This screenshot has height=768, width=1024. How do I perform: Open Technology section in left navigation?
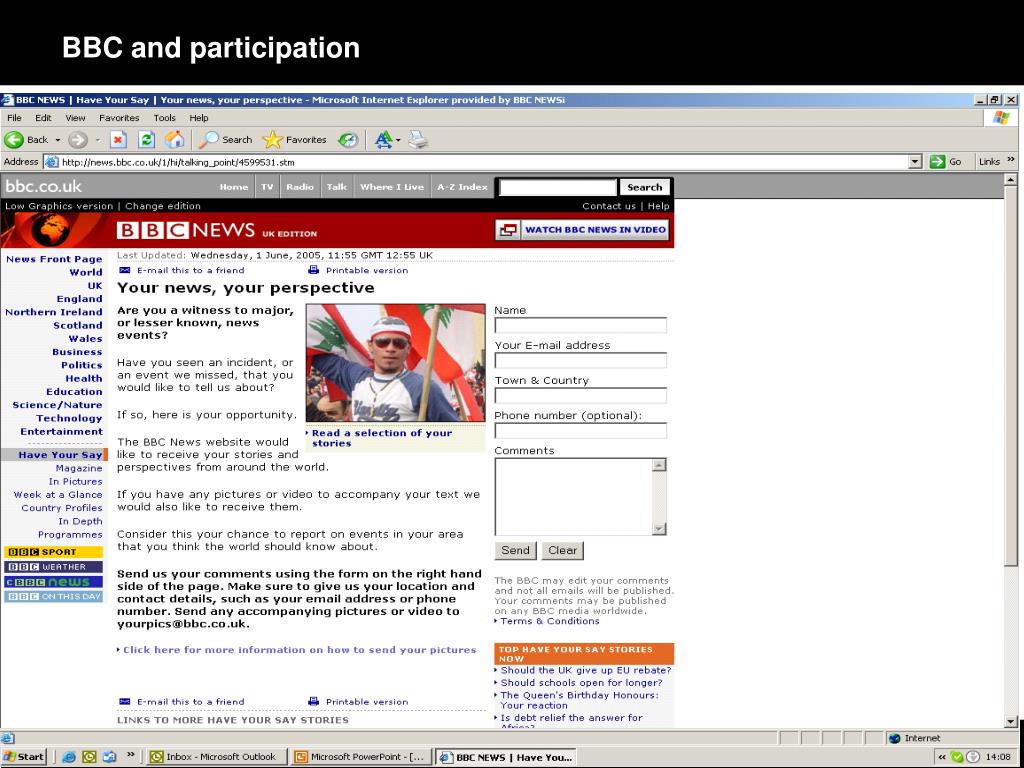69,418
